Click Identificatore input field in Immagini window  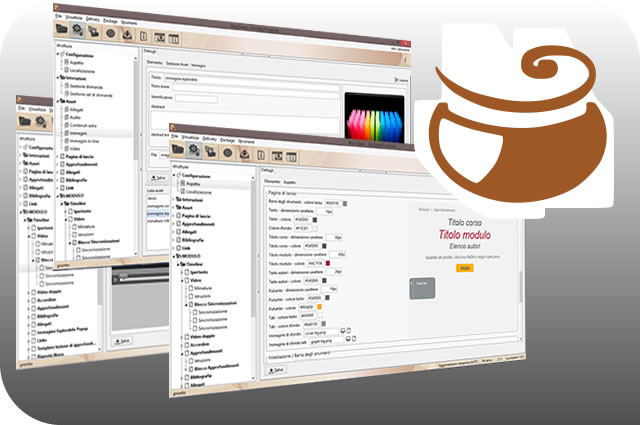196,98
